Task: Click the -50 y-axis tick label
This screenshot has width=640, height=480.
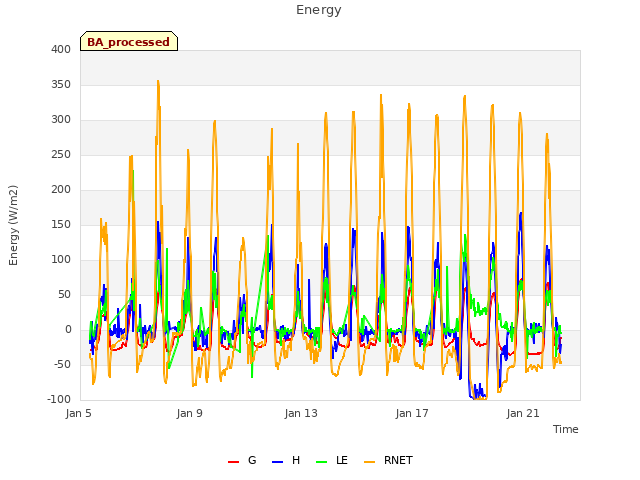Action: click(x=62, y=364)
